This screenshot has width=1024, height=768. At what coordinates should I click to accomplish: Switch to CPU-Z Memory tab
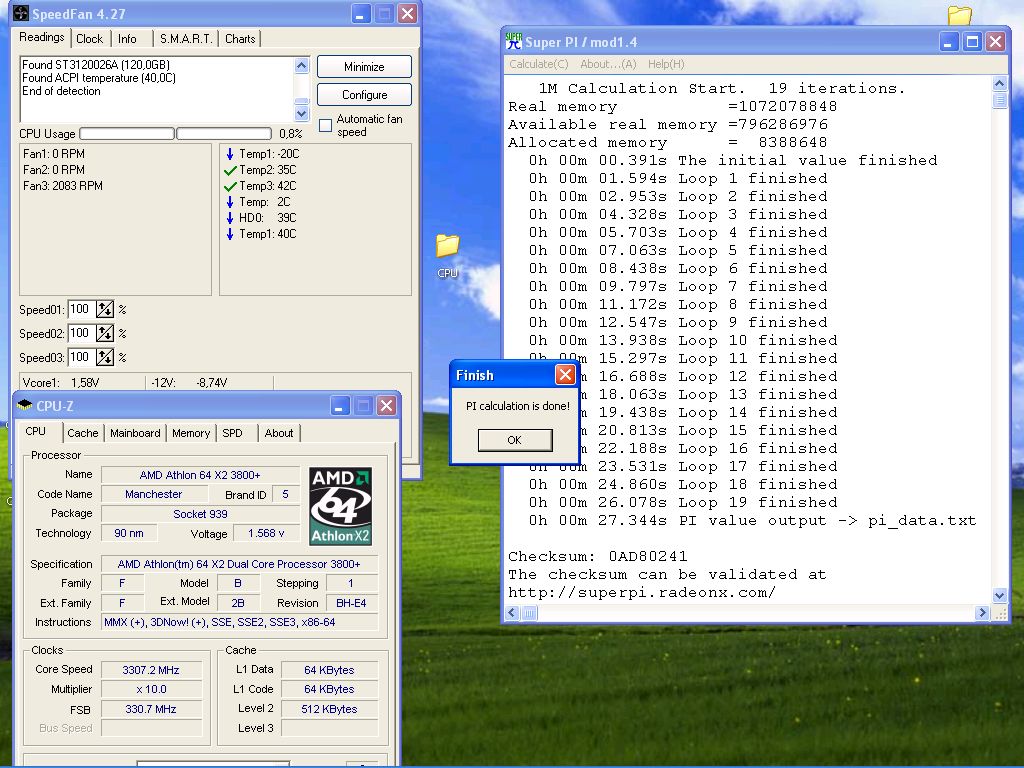(x=191, y=433)
